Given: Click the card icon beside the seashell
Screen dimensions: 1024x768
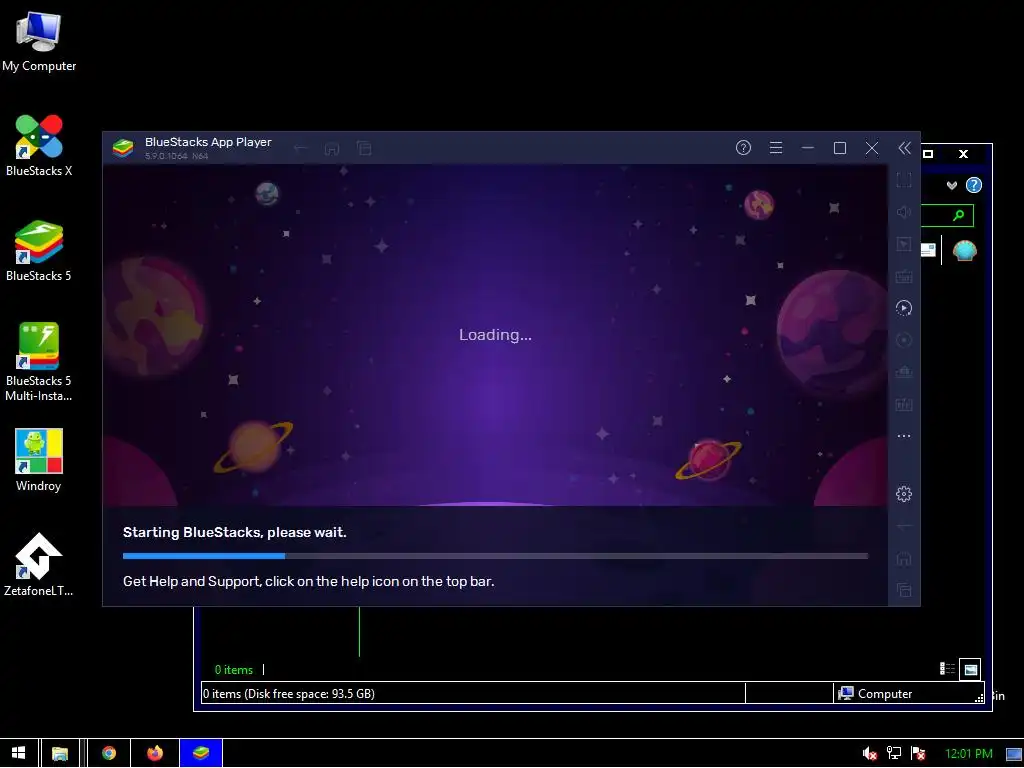Looking at the screenshot, I should pos(928,251).
